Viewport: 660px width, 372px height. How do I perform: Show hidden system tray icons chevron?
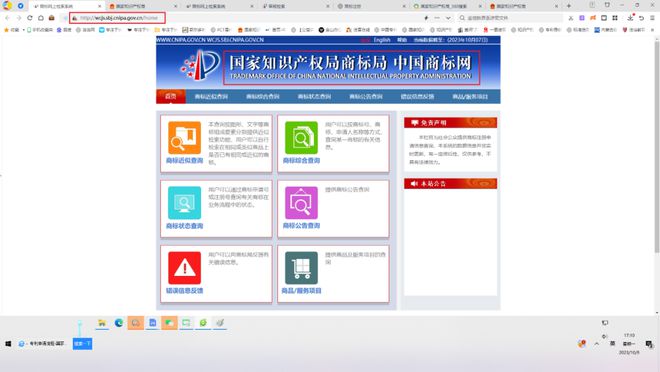coord(596,344)
